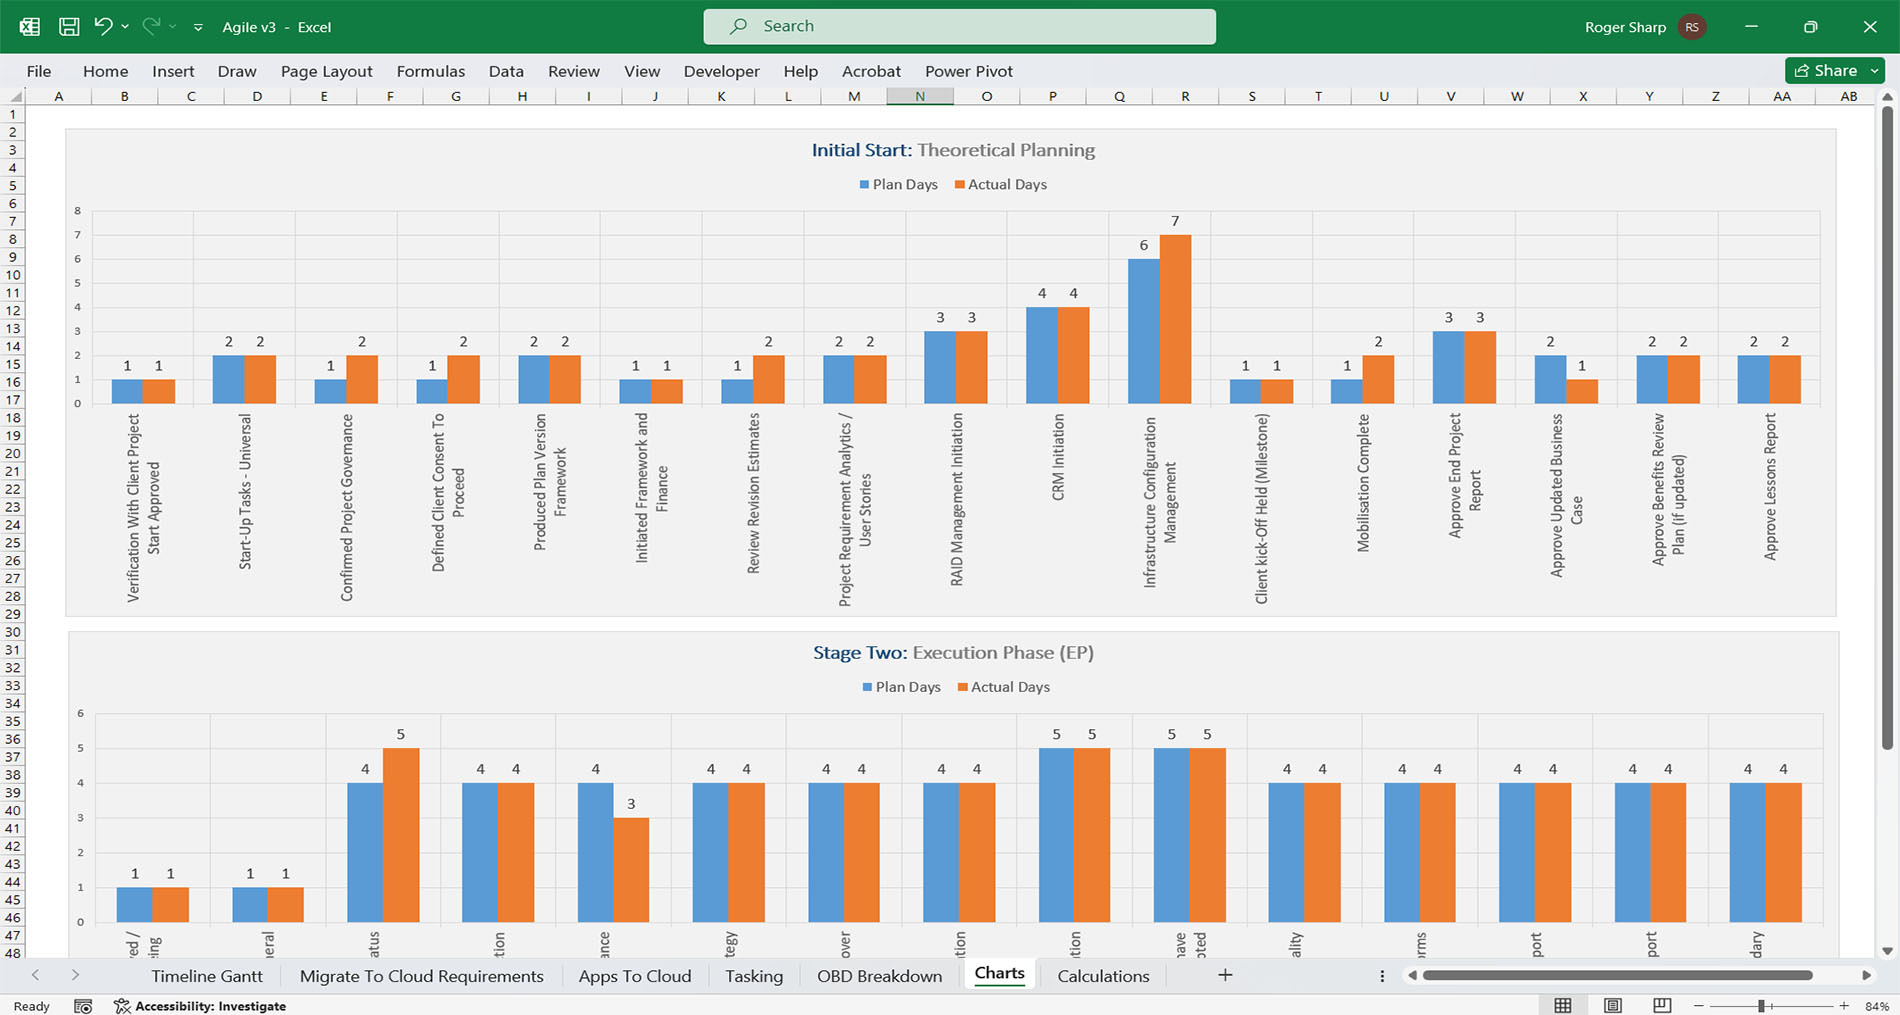Switch to the Calculations sheet tab
Image resolution: width=1900 pixels, height=1015 pixels.
click(x=1103, y=976)
